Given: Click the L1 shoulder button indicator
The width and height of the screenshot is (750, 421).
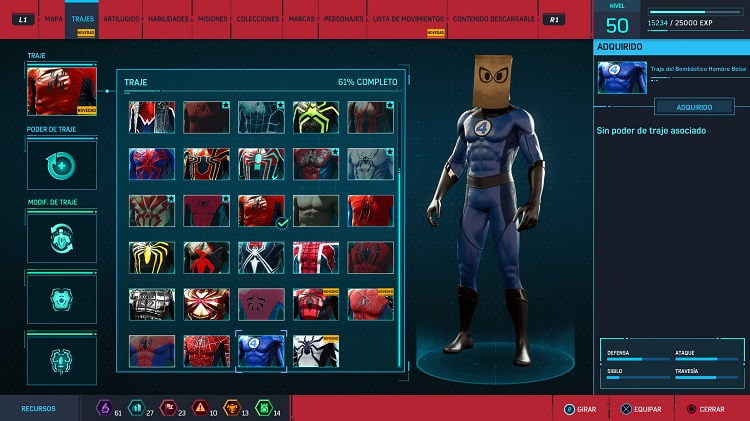Looking at the screenshot, I should tap(23, 20).
